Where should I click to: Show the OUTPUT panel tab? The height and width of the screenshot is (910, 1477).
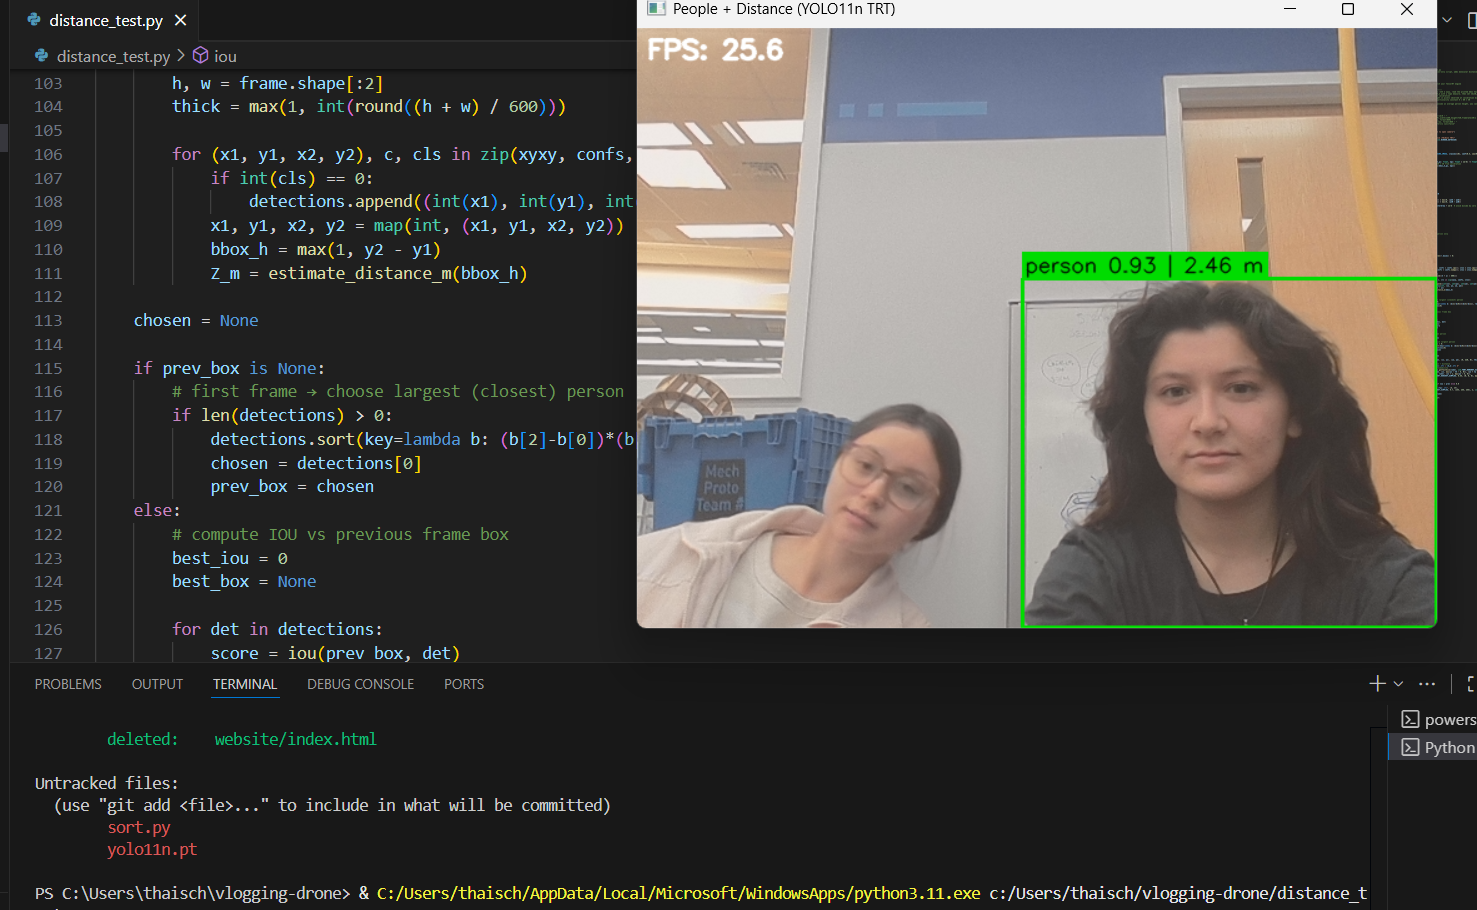[x=157, y=684]
